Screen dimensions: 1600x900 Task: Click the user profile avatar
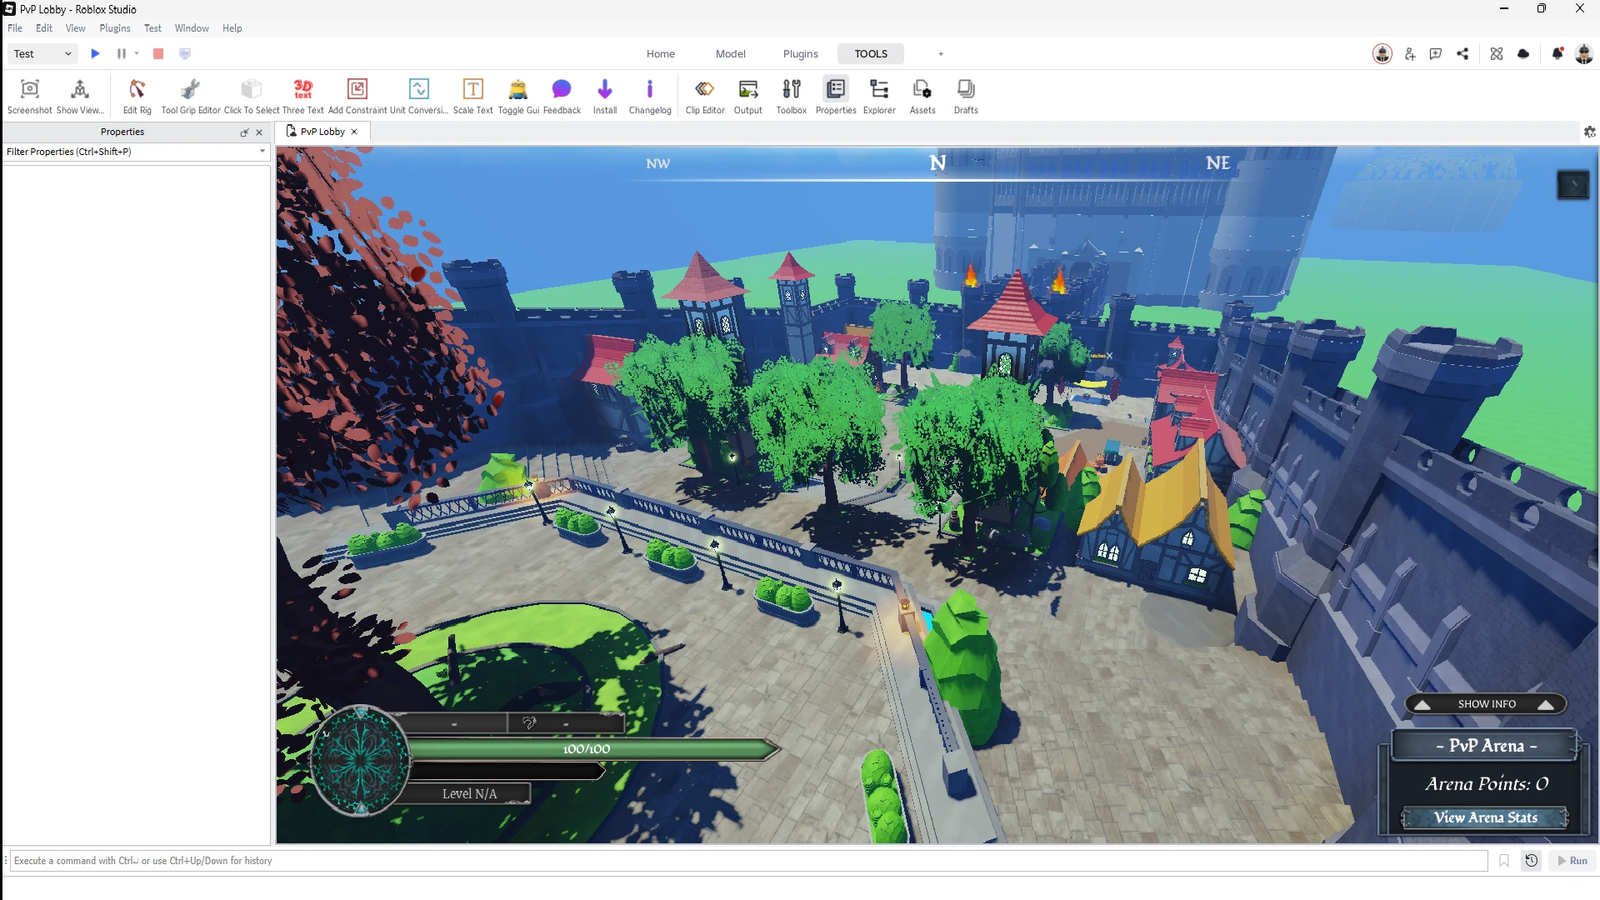tap(1584, 54)
